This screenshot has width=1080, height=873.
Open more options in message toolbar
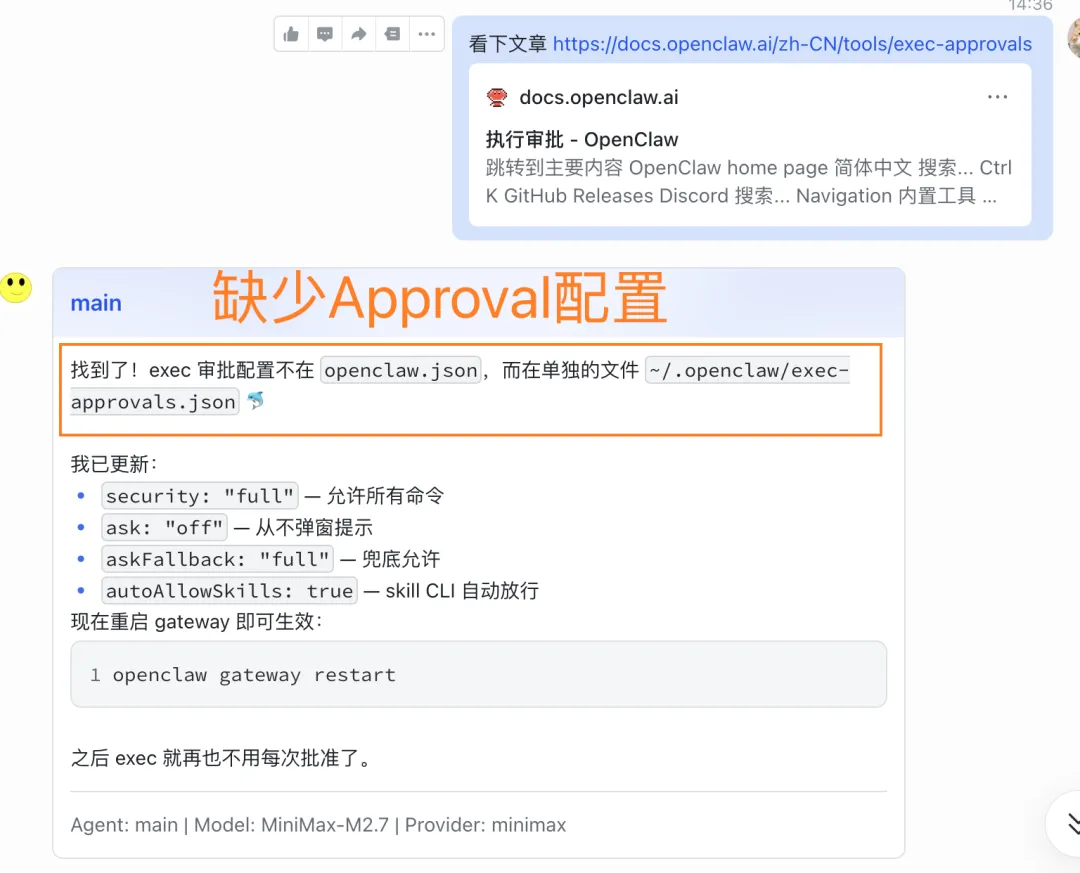pyautogui.click(x=426, y=34)
